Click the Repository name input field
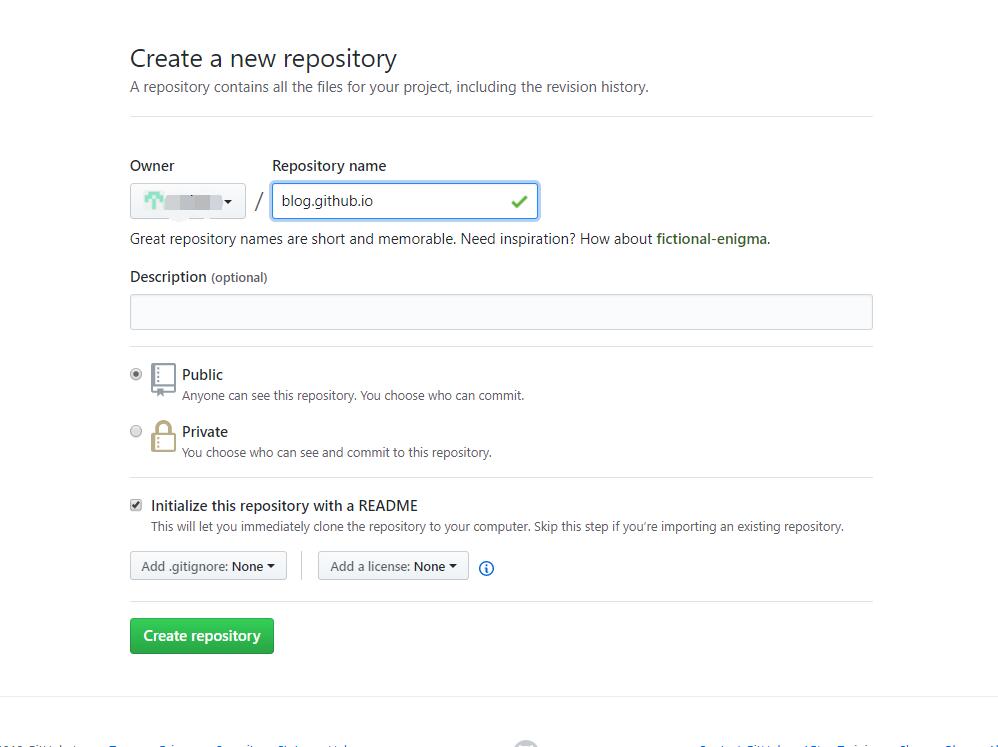 coord(405,201)
